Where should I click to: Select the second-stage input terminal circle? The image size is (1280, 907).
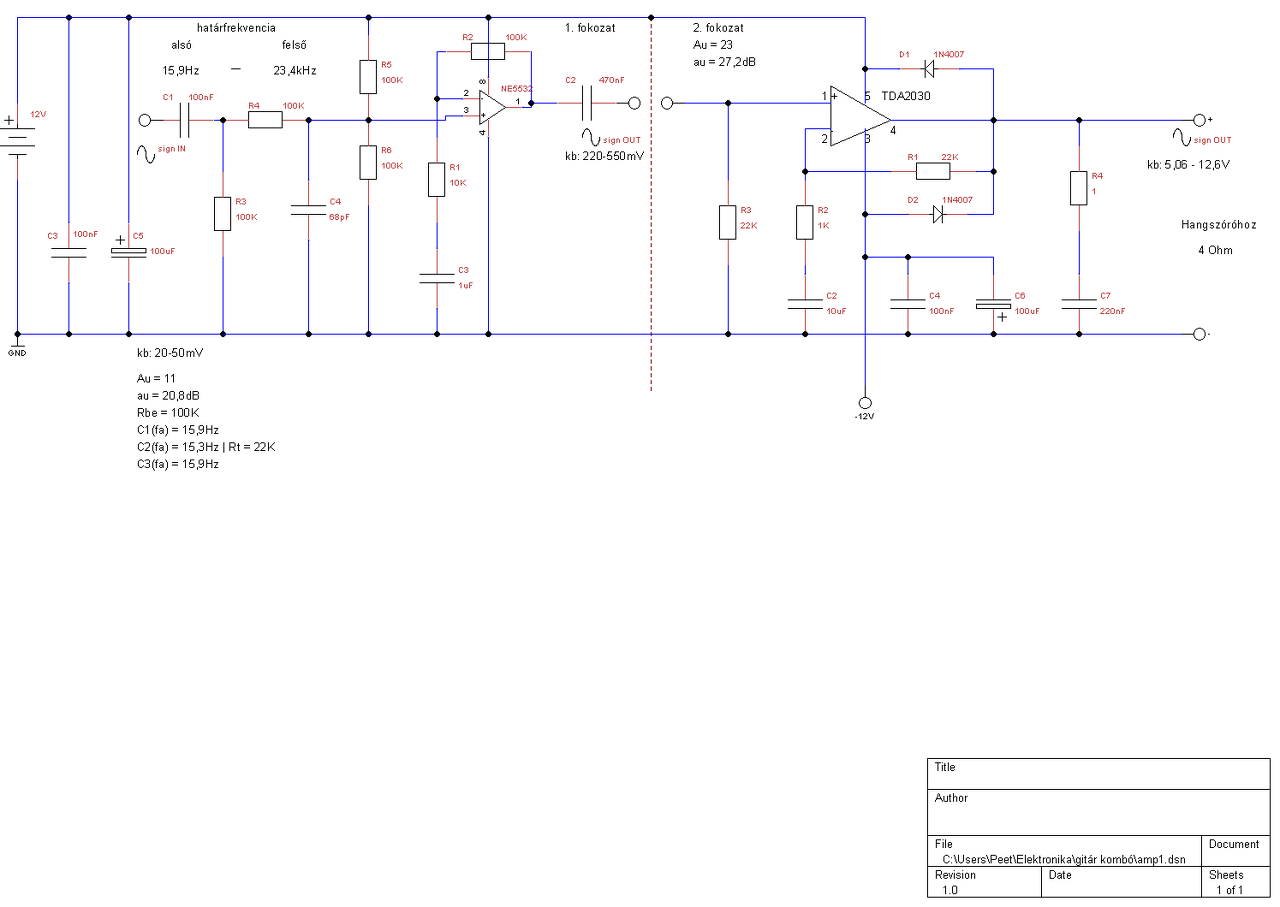(x=668, y=102)
